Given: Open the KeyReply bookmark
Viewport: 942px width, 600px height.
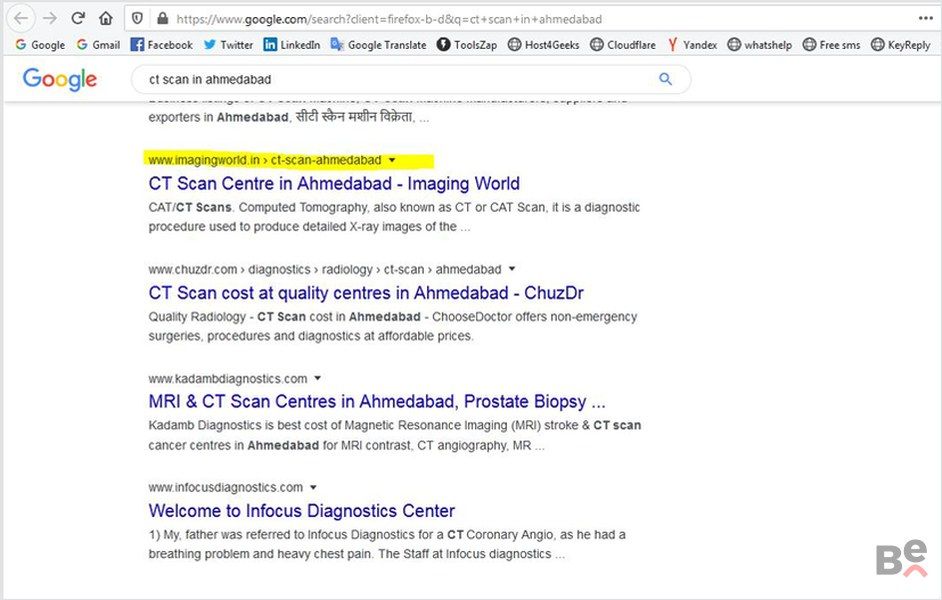Looking at the screenshot, I should (901, 44).
